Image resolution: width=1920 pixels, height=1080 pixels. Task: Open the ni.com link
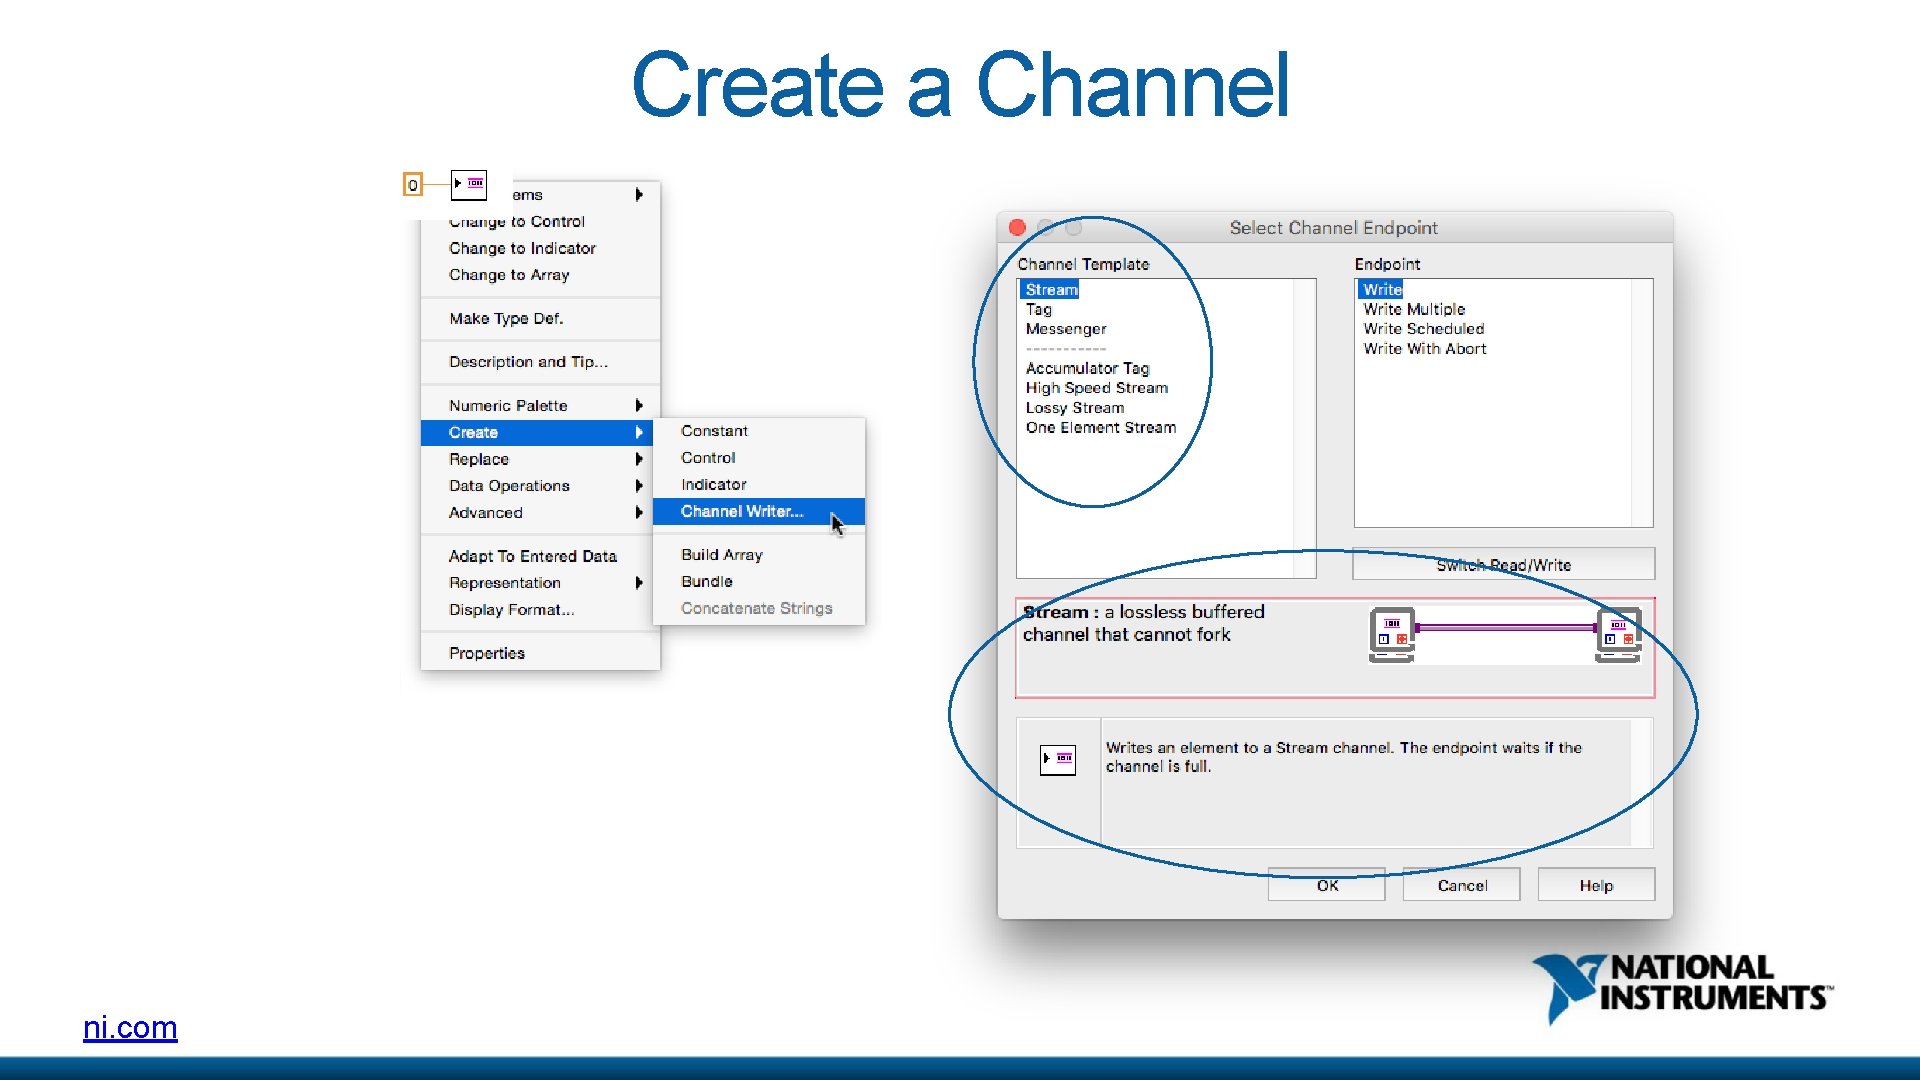tap(130, 1027)
